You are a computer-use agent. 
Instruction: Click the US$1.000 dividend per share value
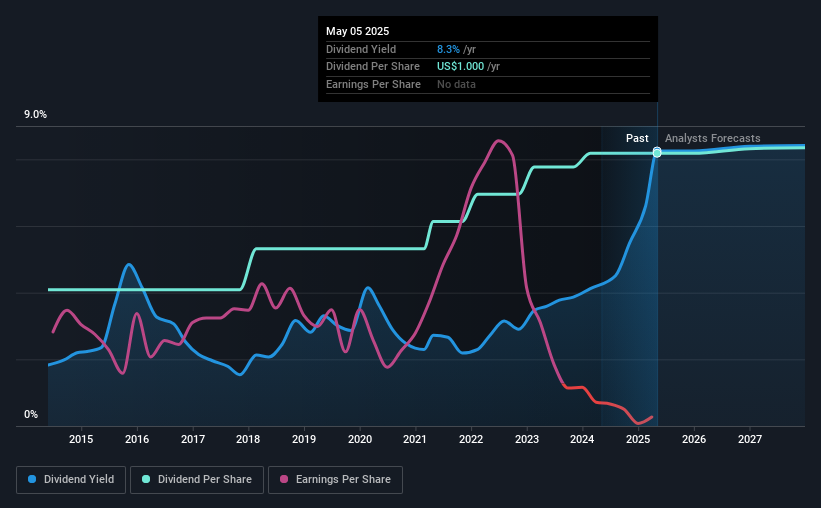pos(460,67)
